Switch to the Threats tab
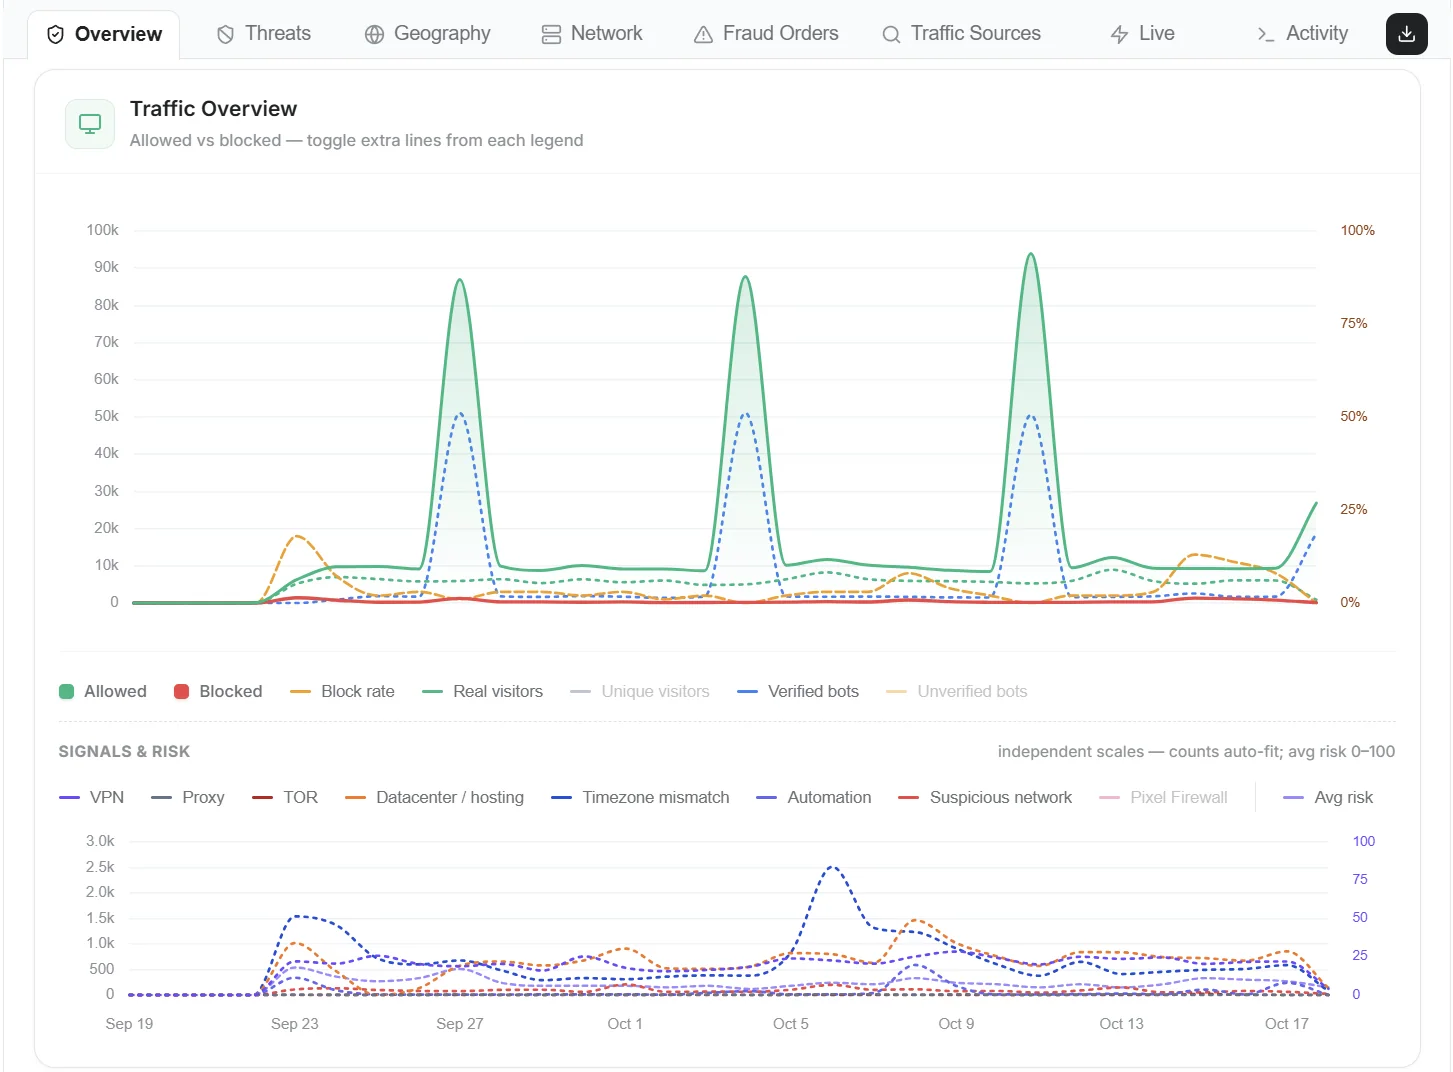This screenshot has width=1453, height=1072. (264, 34)
